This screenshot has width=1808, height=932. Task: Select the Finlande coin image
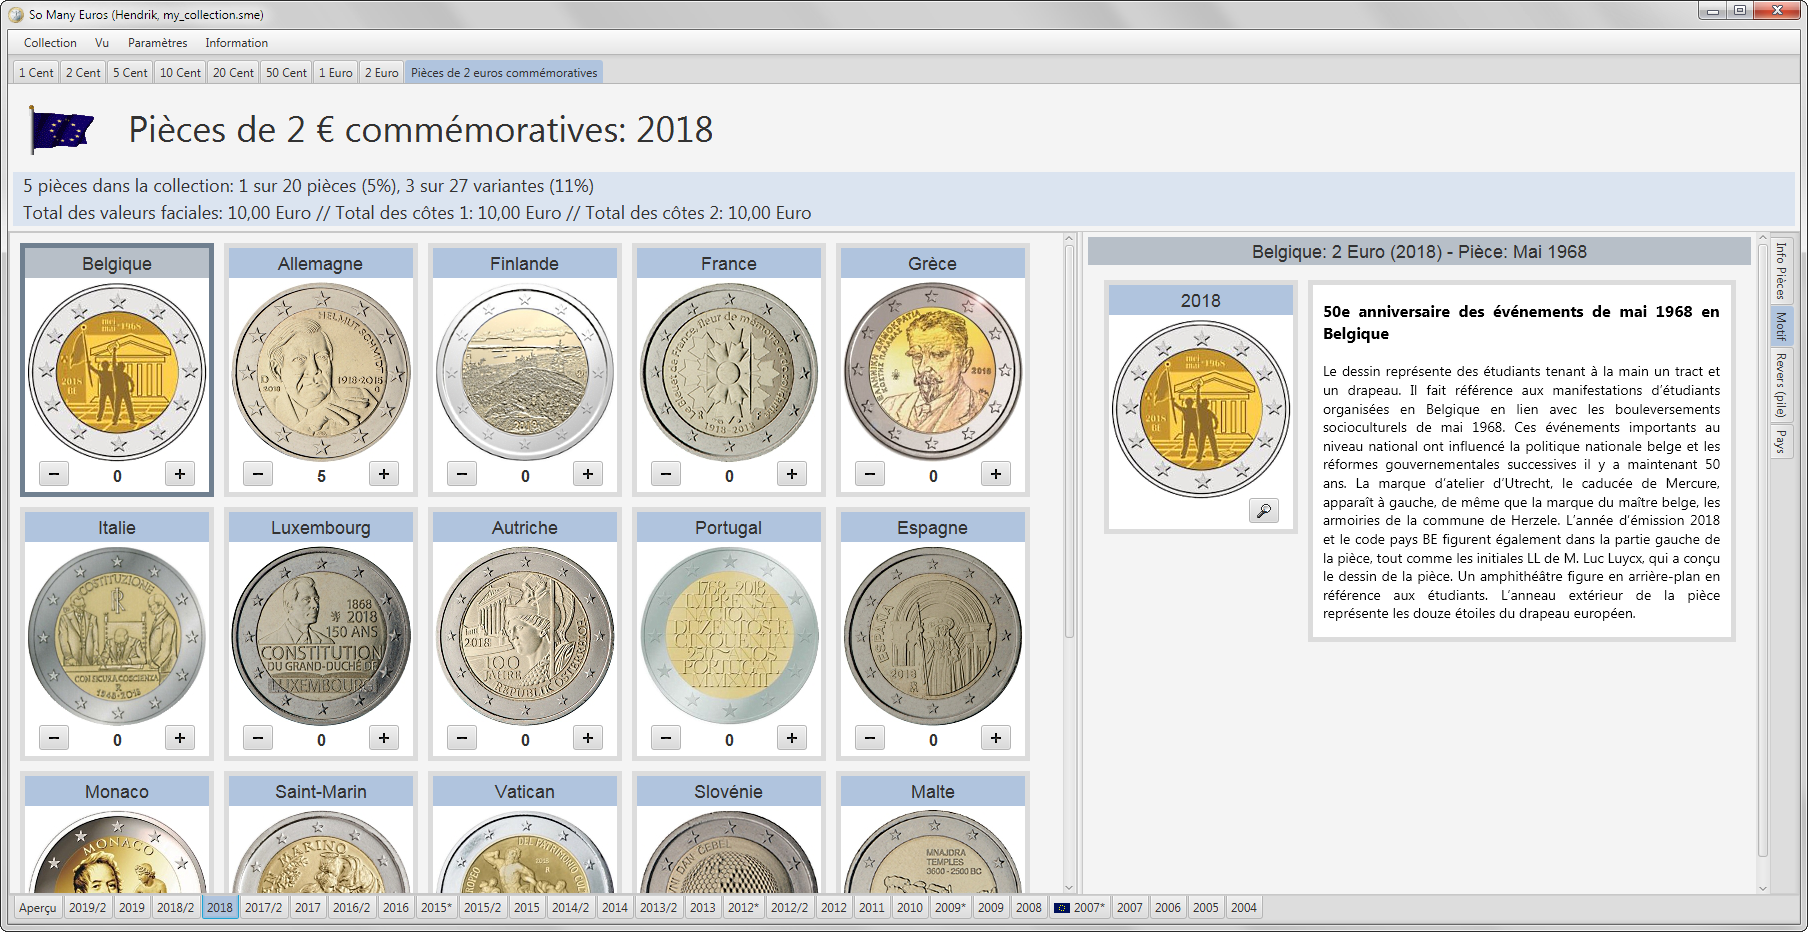pyautogui.click(x=525, y=371)
